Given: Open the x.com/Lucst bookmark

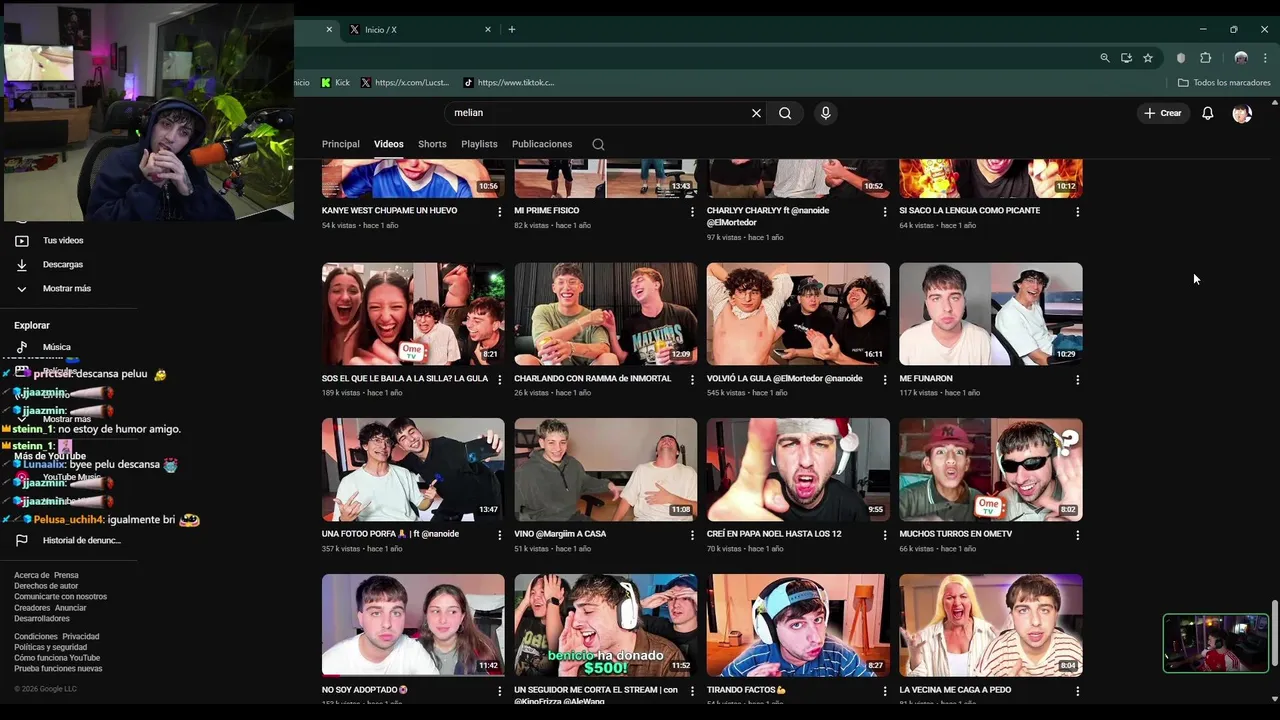Looking at the screenshot, I should (405, 83).
